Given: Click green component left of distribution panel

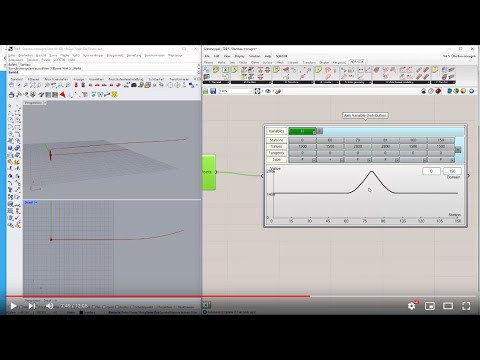Looking at the screenshot, I should (209, 172).
